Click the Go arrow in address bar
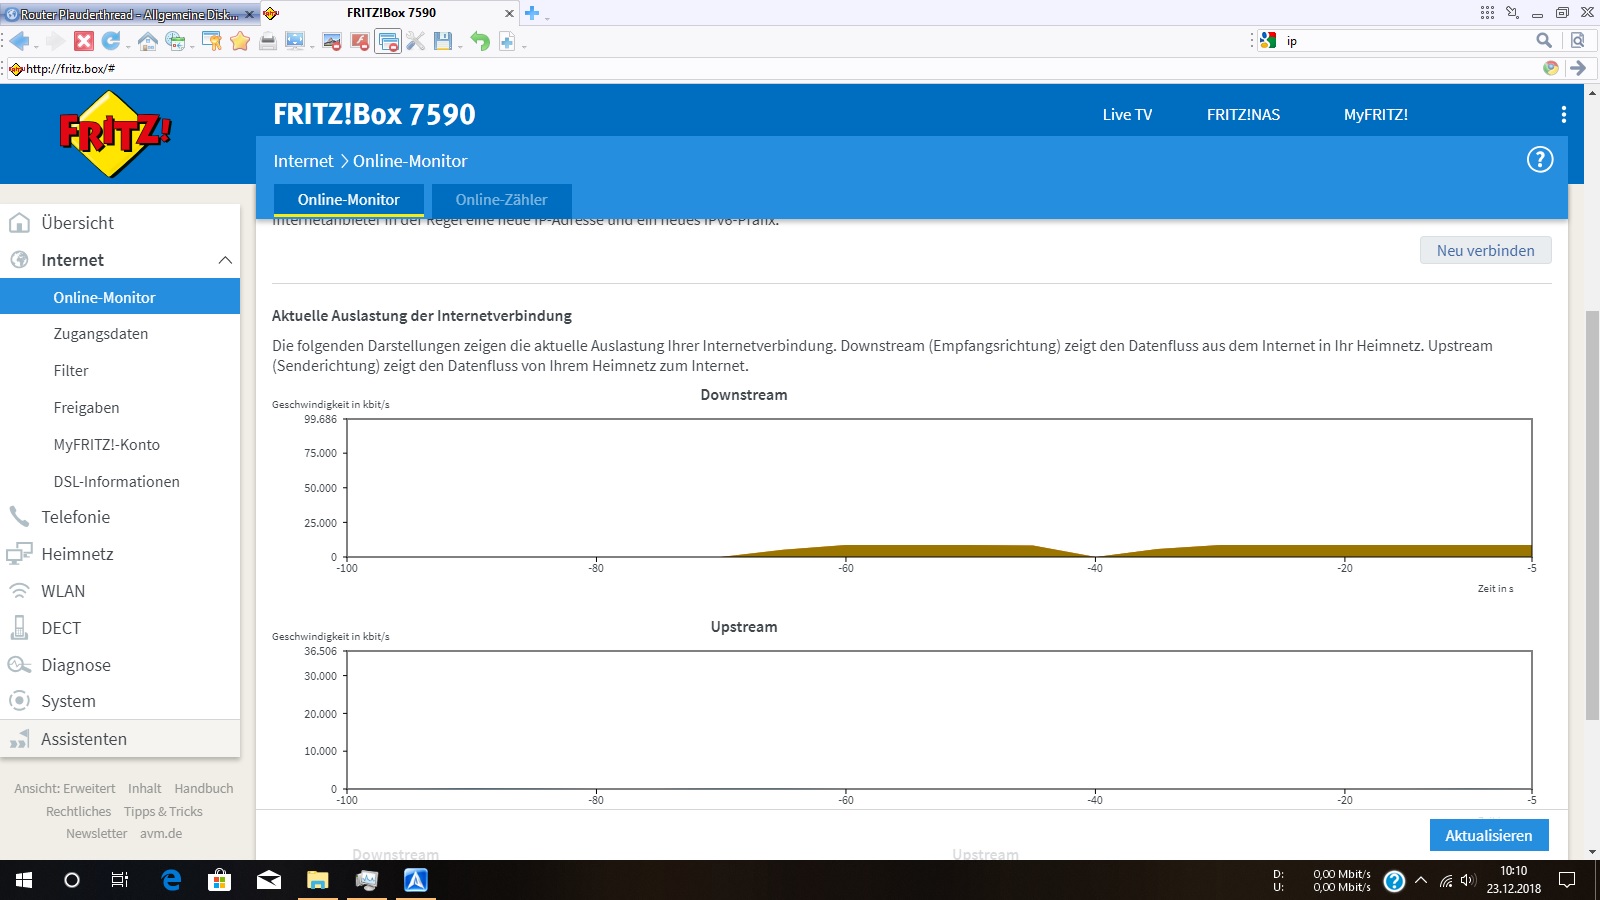Image resolution: width=1600 pixels, height=900 pixels. (1578, 68)
